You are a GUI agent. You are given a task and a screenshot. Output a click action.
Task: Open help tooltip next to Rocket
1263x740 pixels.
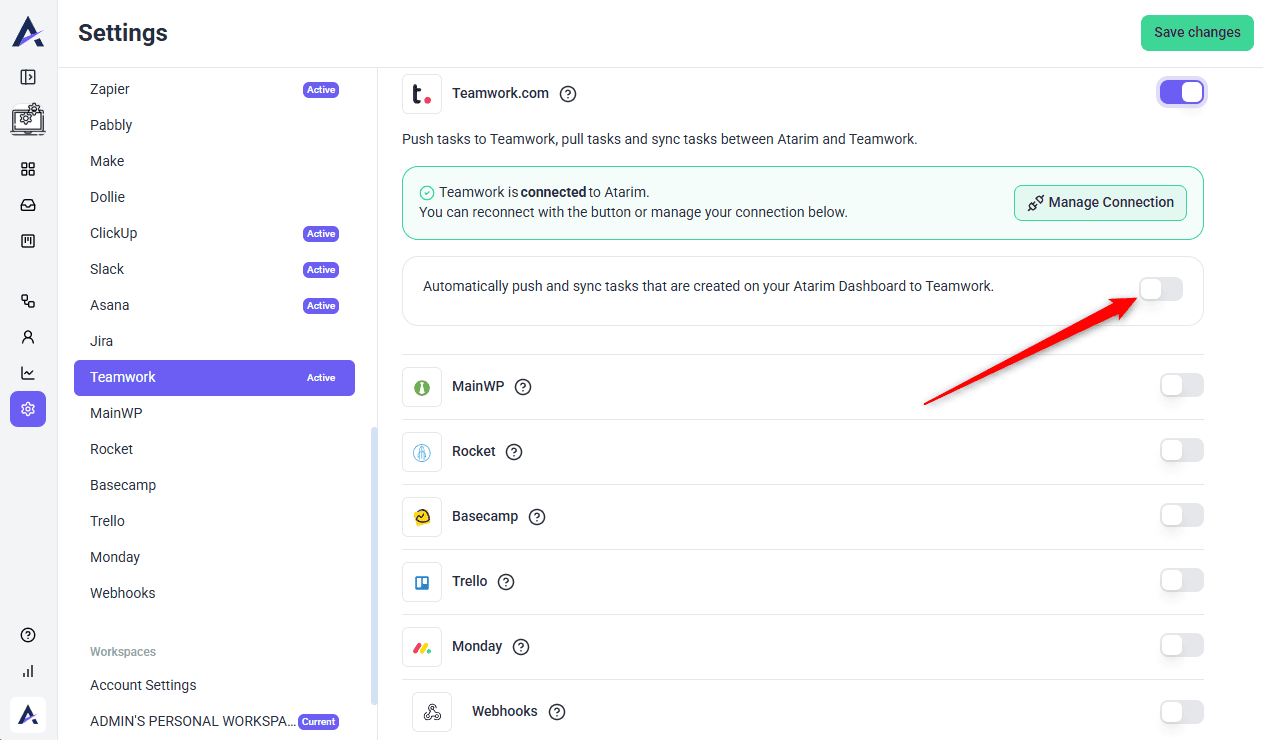pyautogui.click(x=514, y=452)
